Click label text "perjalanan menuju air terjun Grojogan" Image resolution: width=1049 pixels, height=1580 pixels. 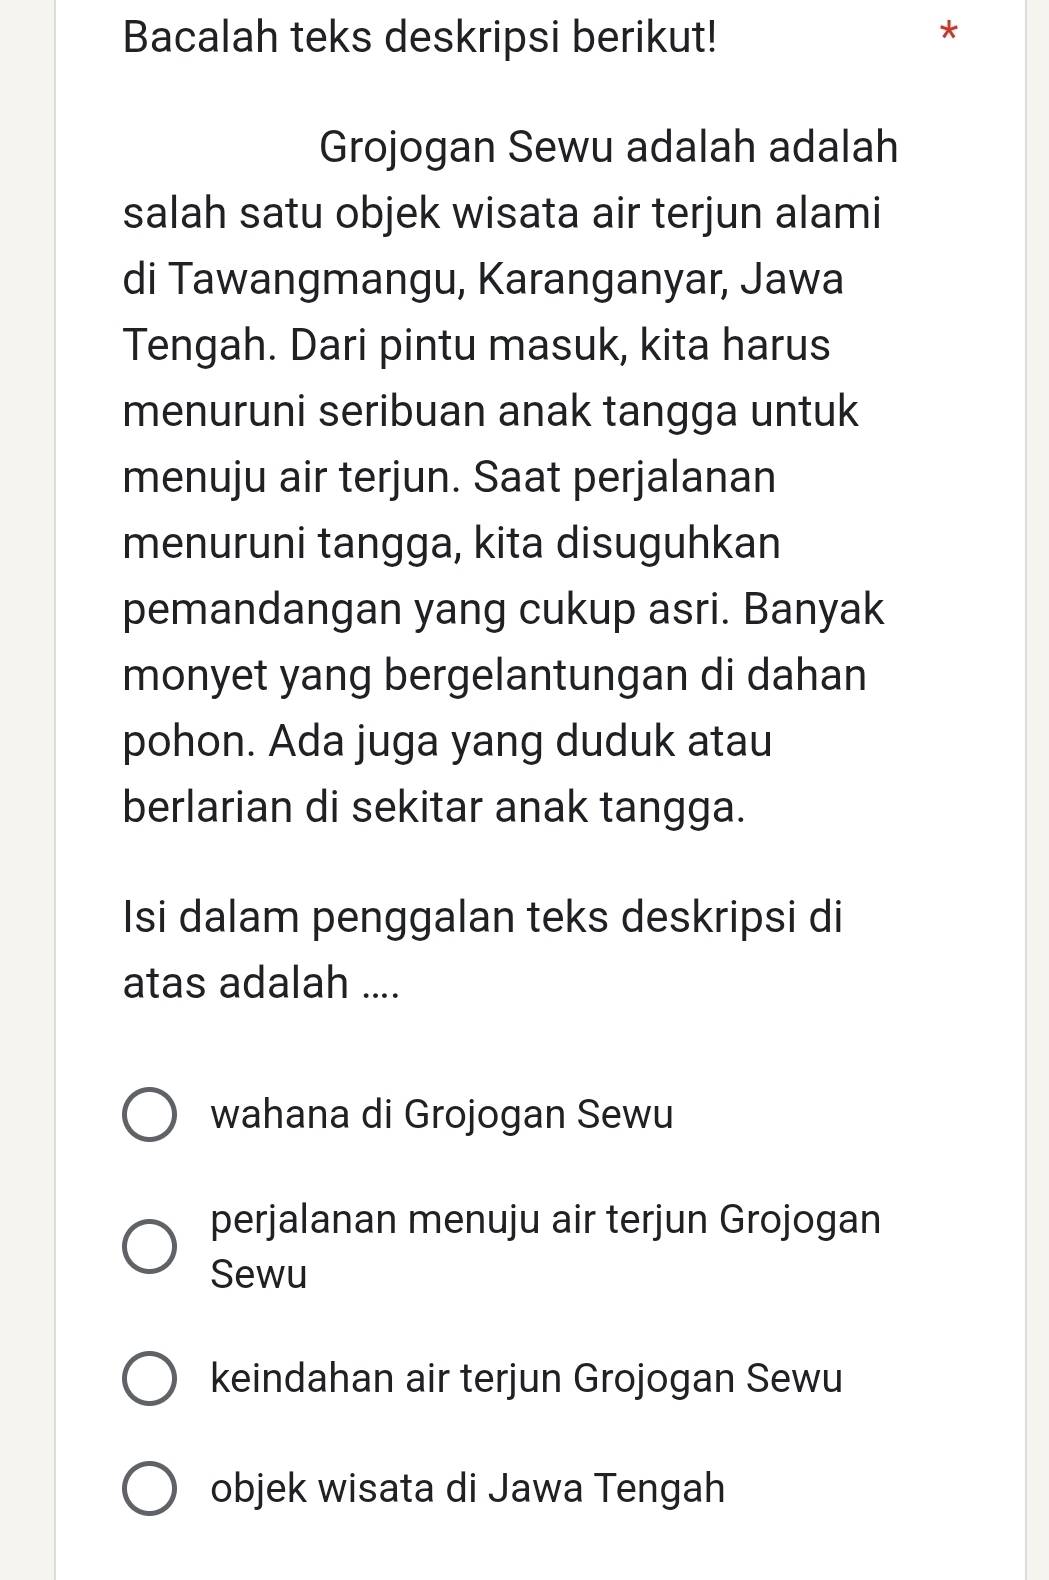pos(547,1220)
